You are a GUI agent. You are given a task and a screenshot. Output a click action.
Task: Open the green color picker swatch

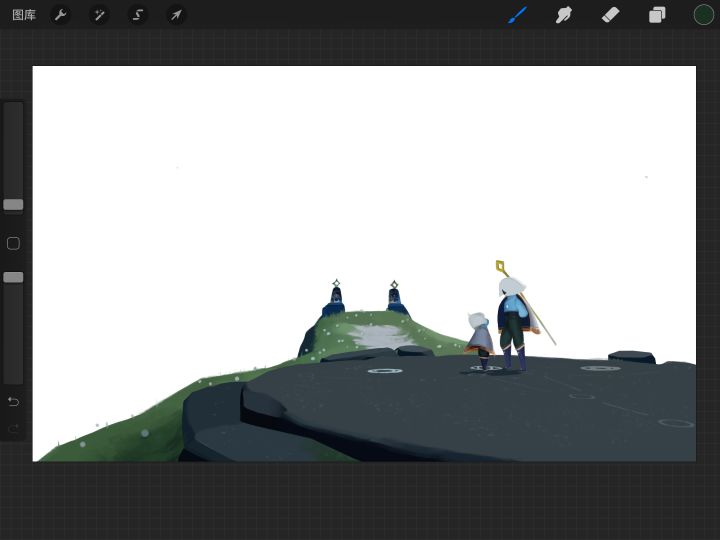(x=703, y=15)
